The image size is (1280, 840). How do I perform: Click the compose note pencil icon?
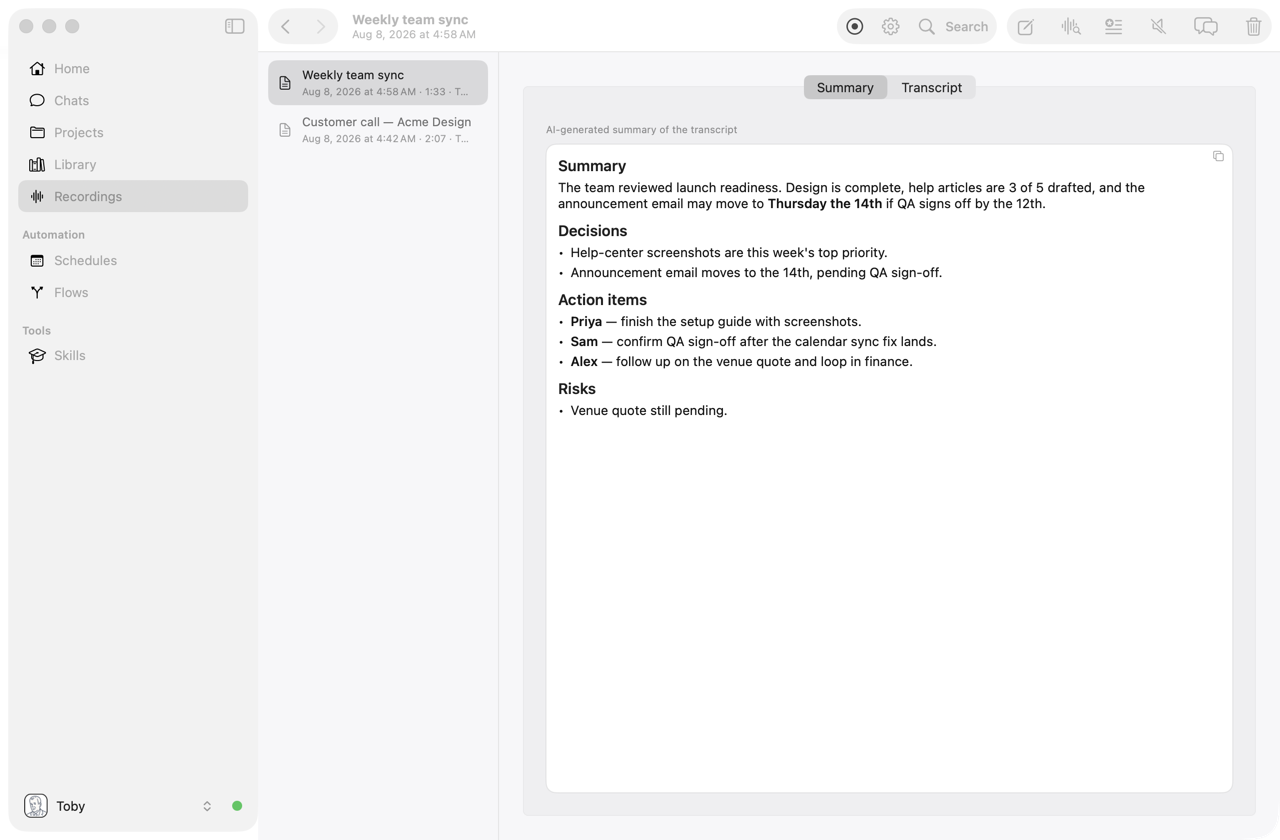click(1026, 27)
